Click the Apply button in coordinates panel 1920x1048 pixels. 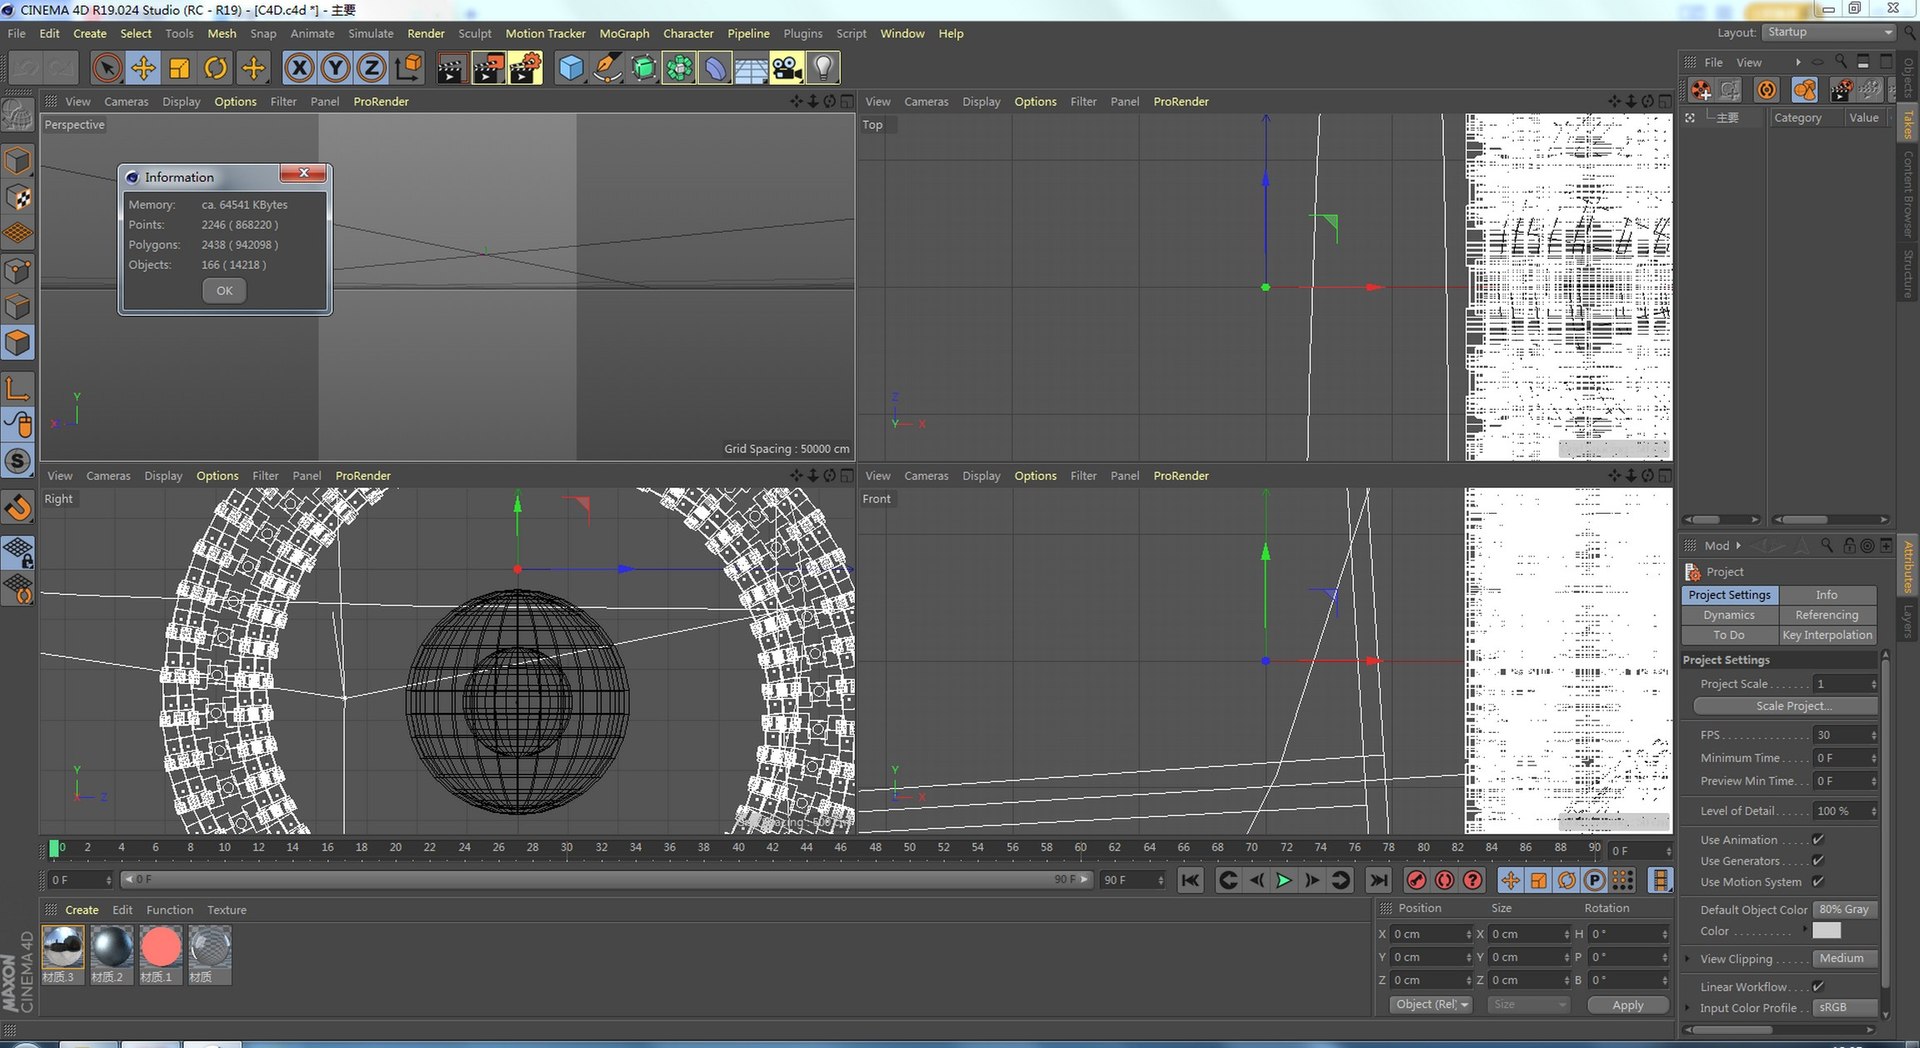(1628, 1005)
